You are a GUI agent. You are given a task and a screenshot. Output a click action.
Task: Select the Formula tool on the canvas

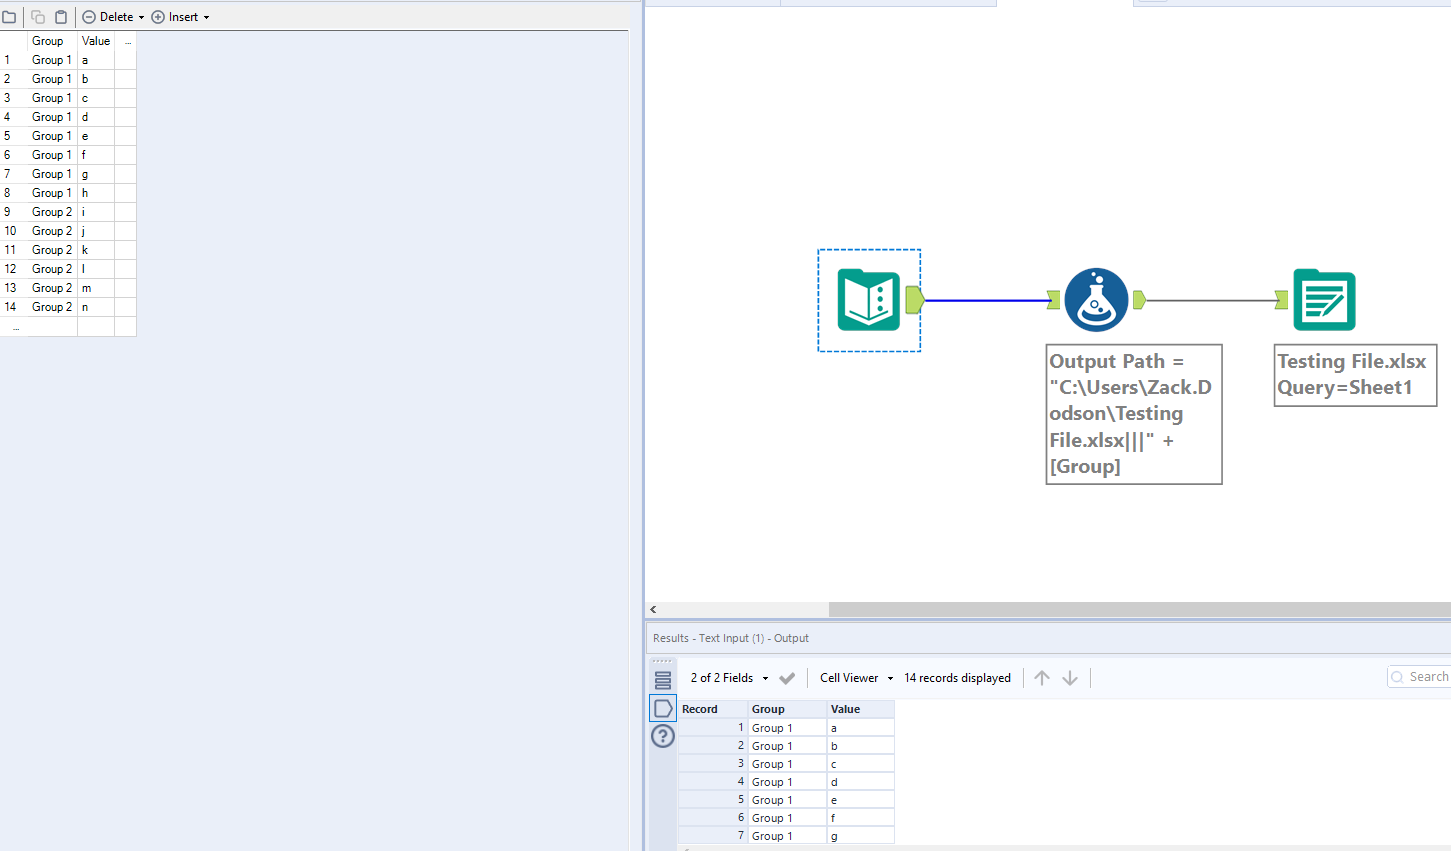(x=1096, y=299)
